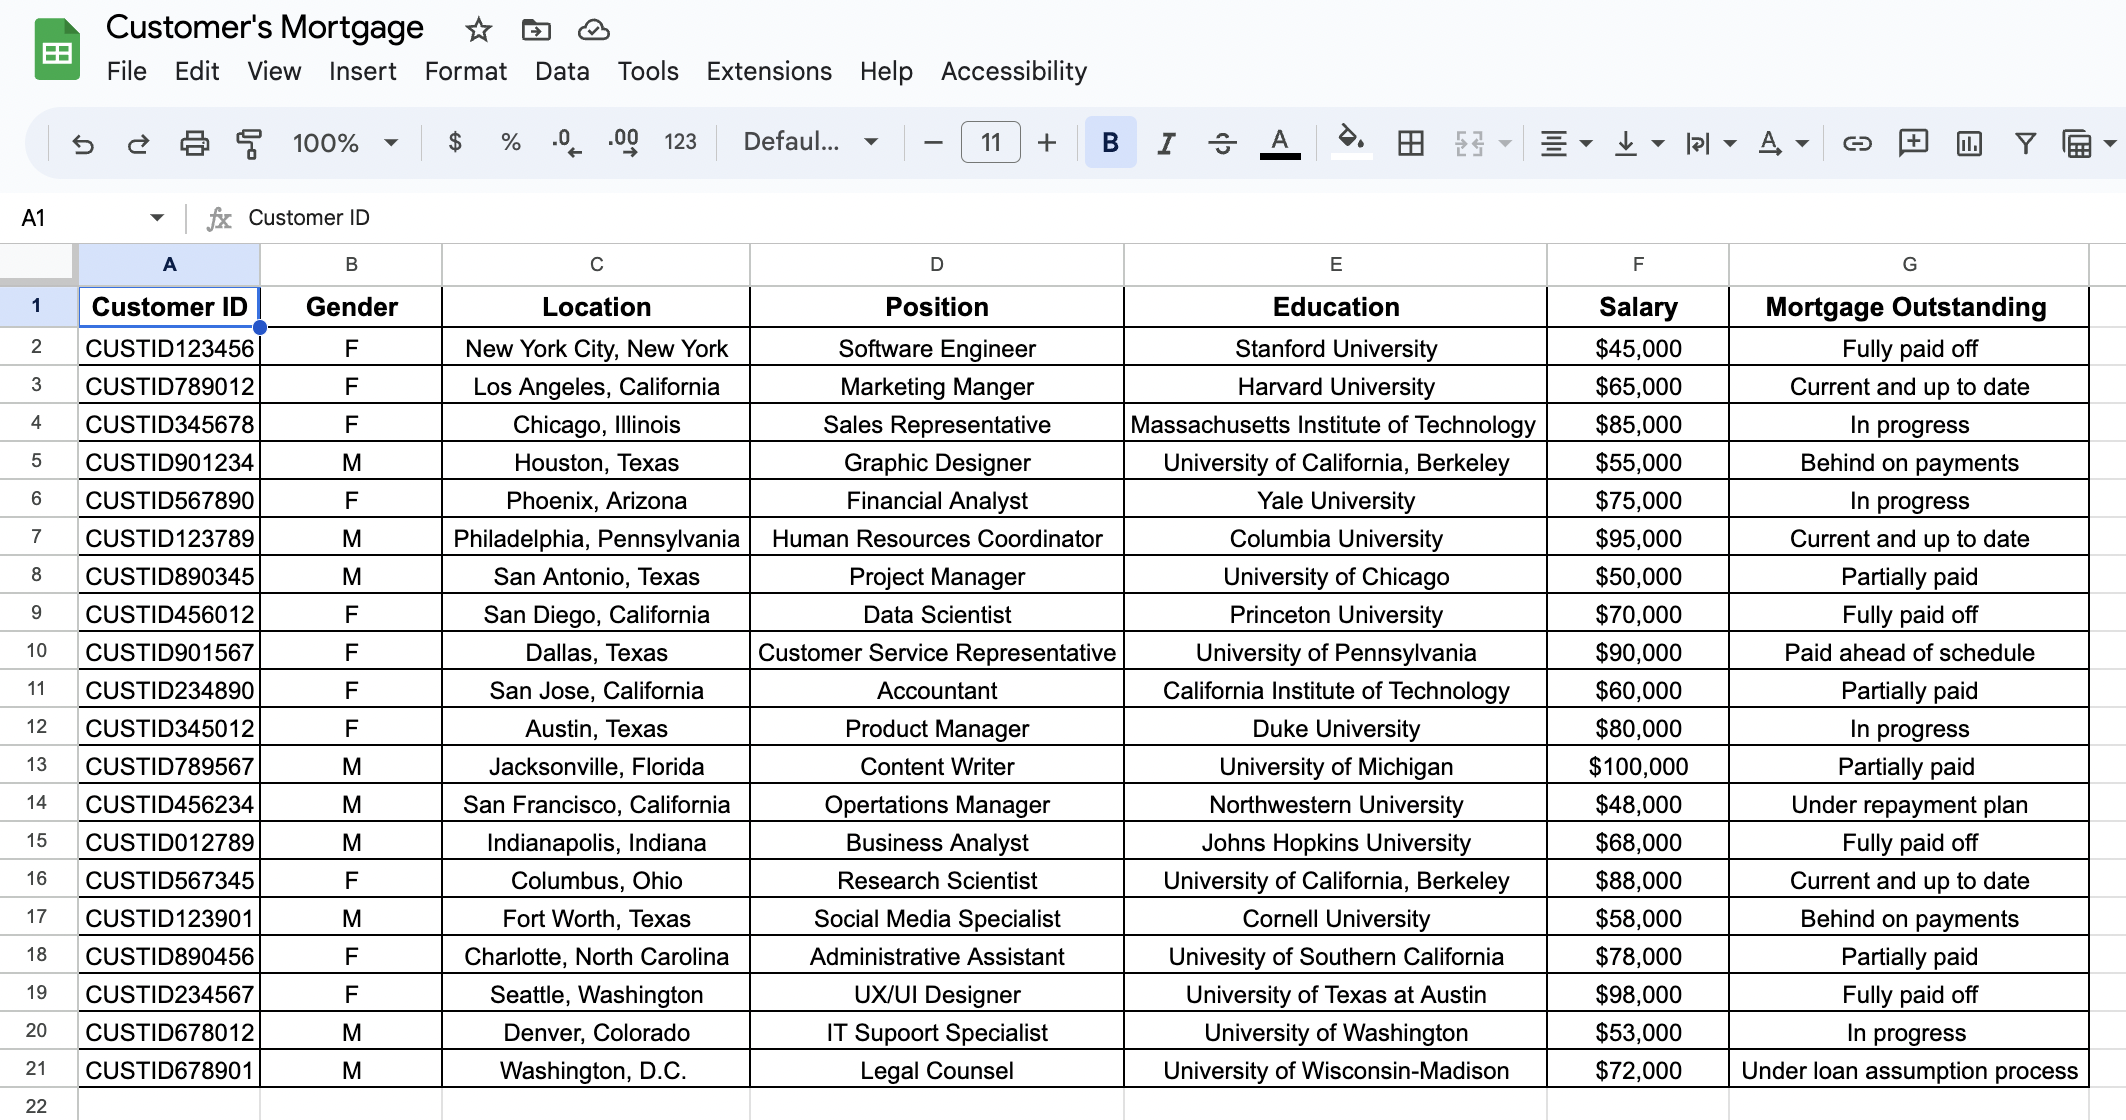Click the Create a filter icon
2126x1120 pixels.
(2025, 143)
